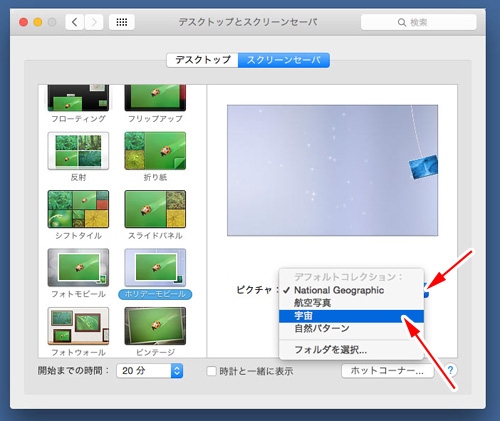Select the ホリデーモビール screen saver thumbnail
Viewport: 500px width, 421px height.
coord(155,267)
